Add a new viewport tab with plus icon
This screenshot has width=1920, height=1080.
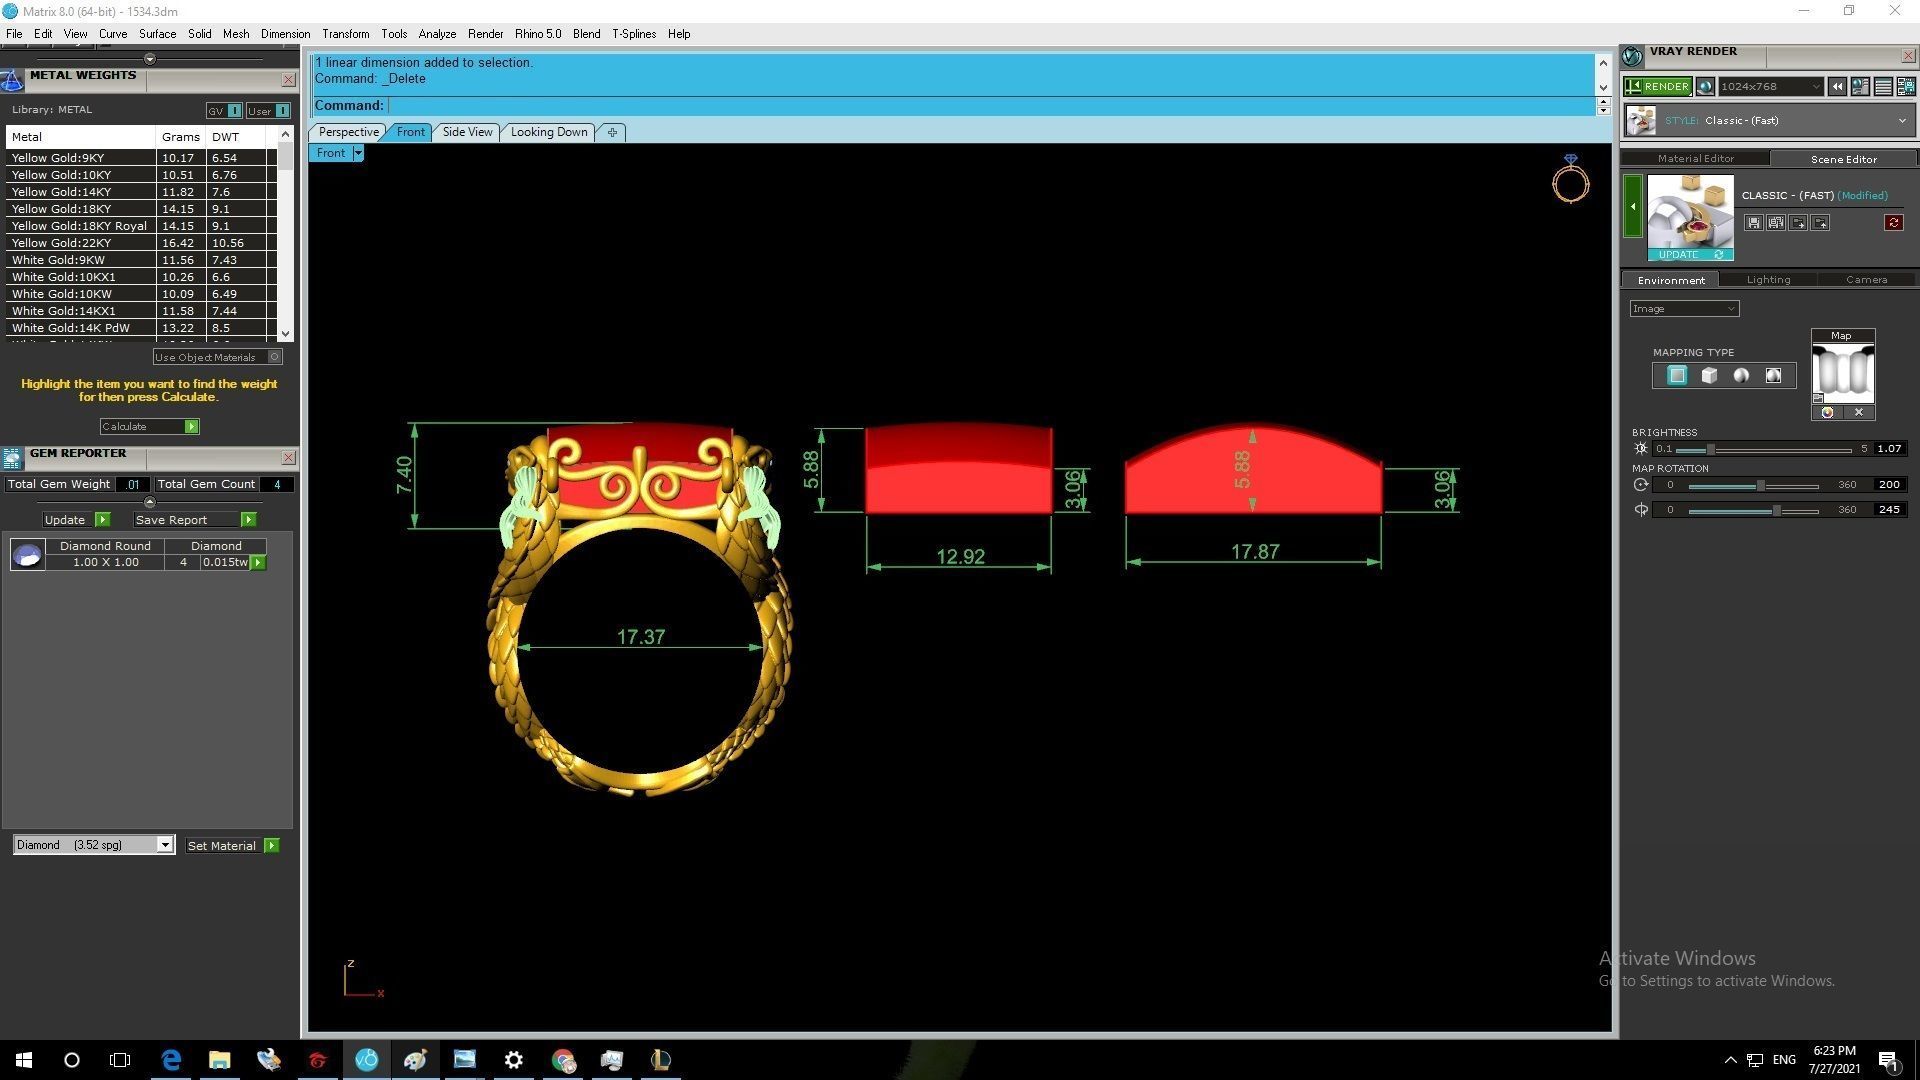pyautogui.click(x=612, y=132)
